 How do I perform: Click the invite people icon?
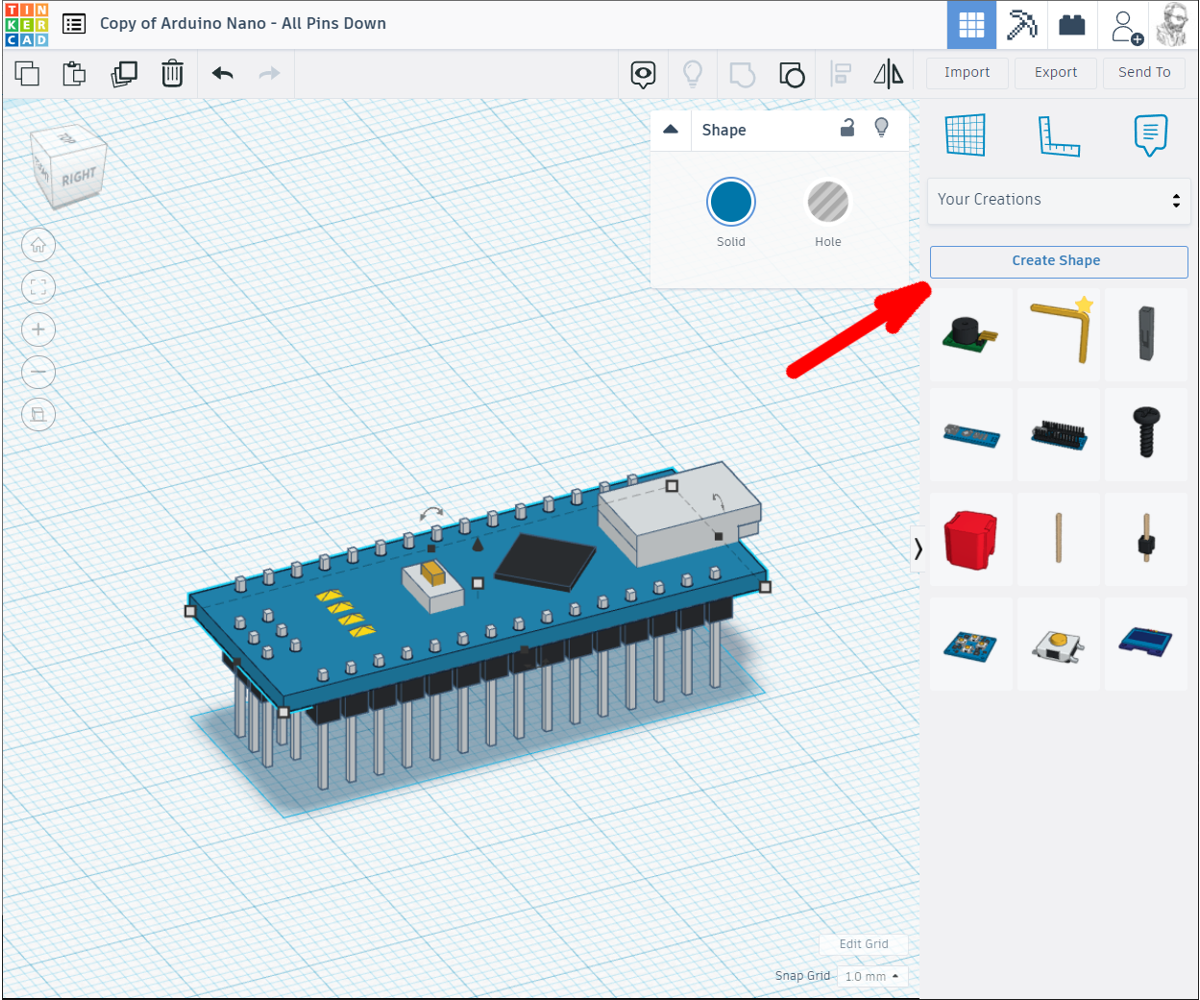coord(1126,25)
